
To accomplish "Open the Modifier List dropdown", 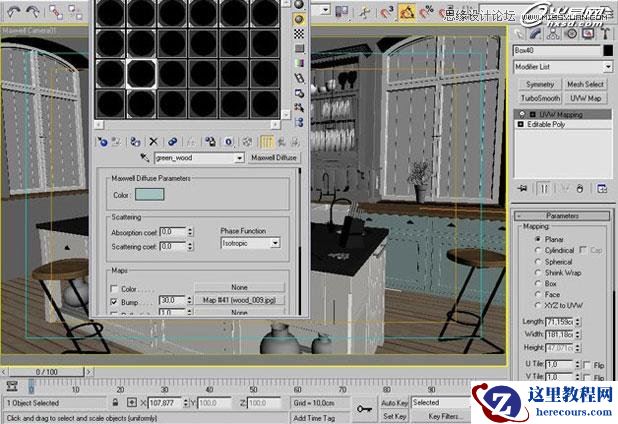I will pyautogui.click(x=607, y=67).
